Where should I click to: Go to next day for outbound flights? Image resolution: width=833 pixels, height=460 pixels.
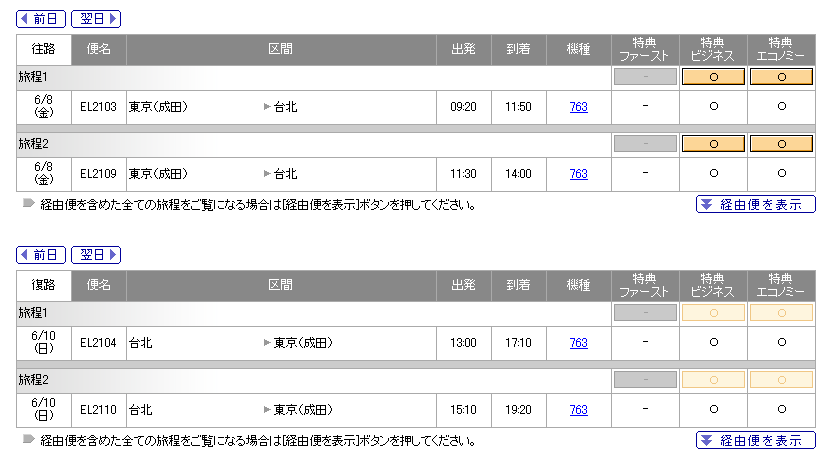coord(96,19)
